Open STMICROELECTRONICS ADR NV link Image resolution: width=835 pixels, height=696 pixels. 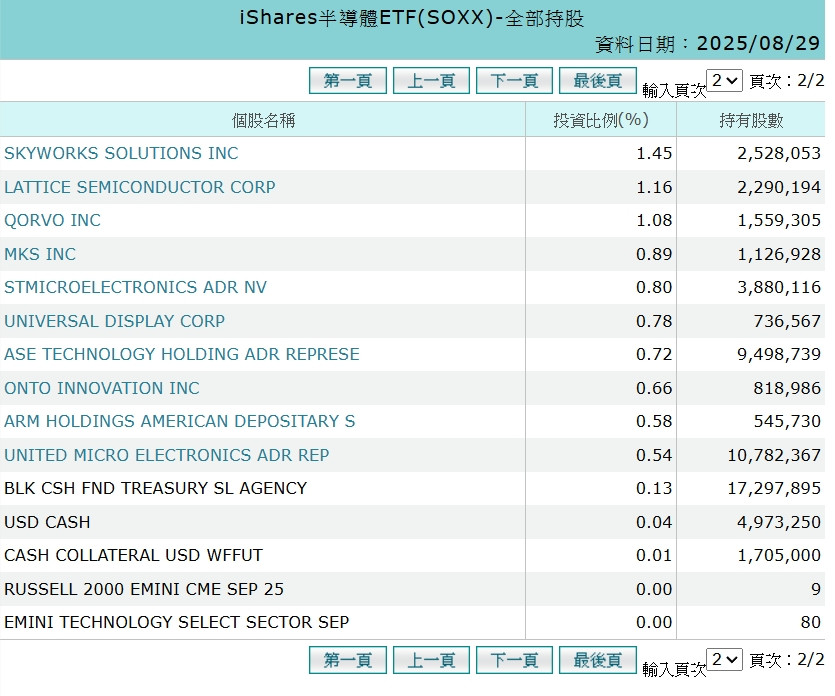click(135, 288)
